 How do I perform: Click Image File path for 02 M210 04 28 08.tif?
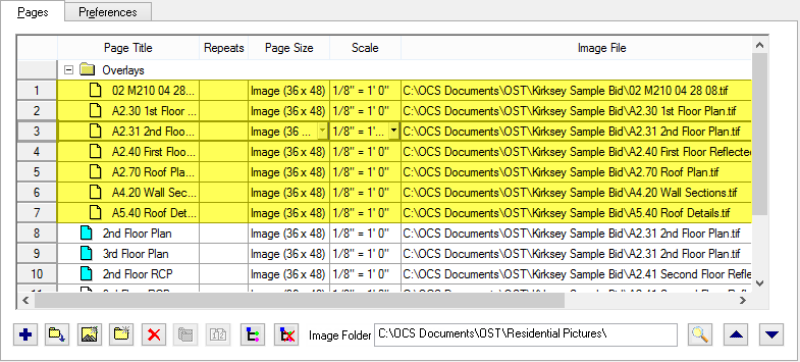565,91
